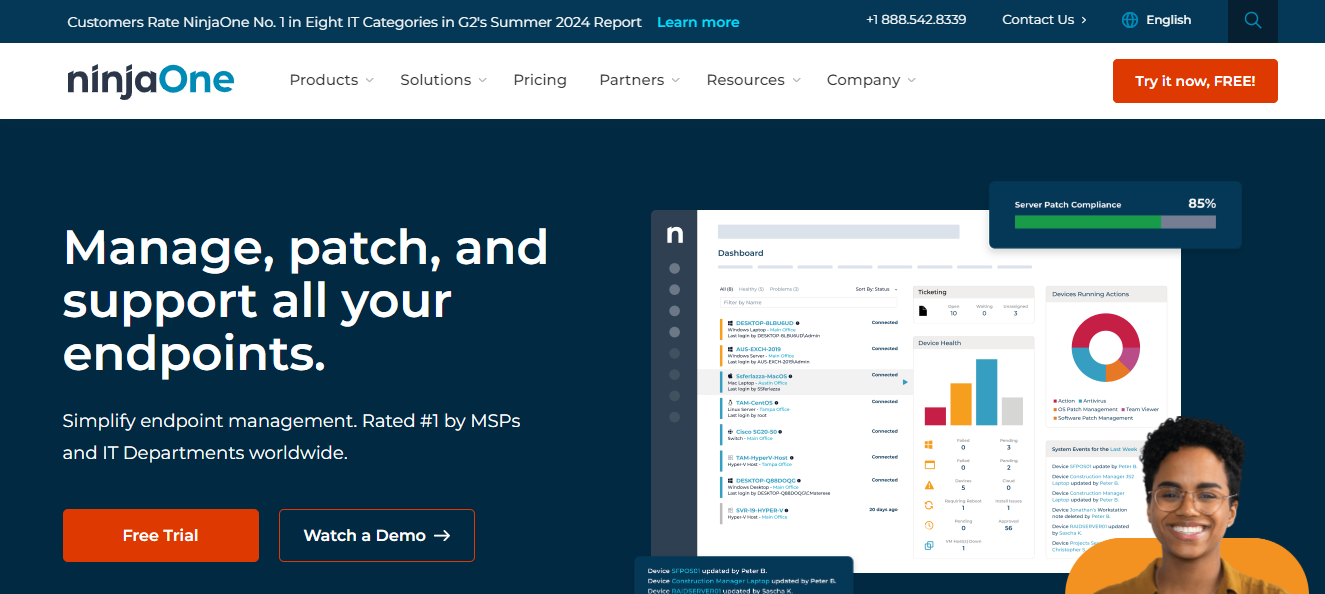Expand the Products dropdown menu
This screenshot has height=594, width=1325.
point(331,80)
